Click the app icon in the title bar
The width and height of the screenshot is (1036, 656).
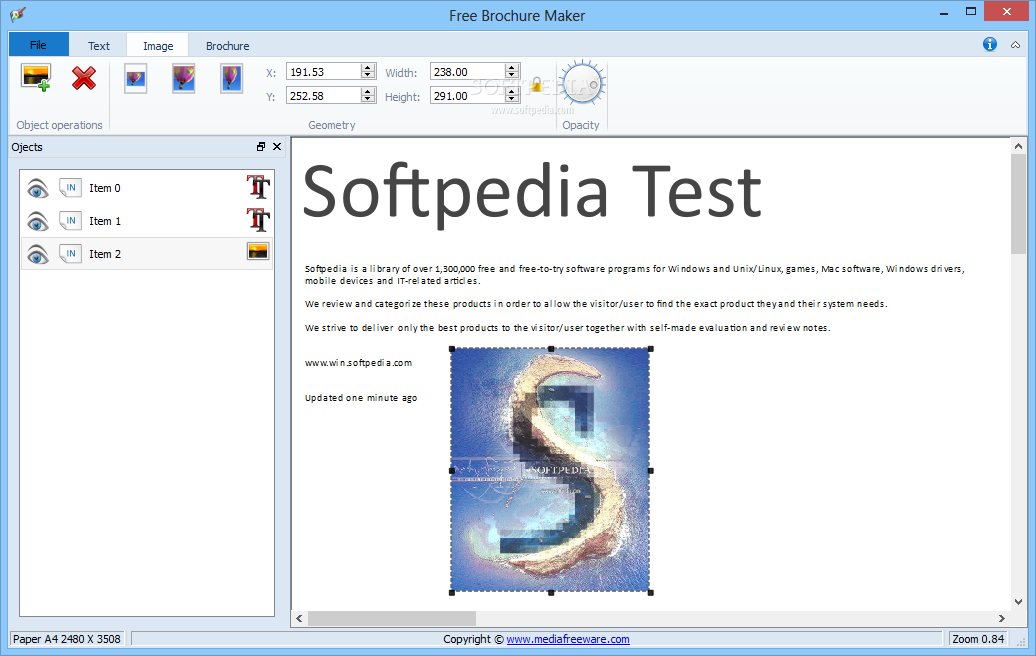18,14
